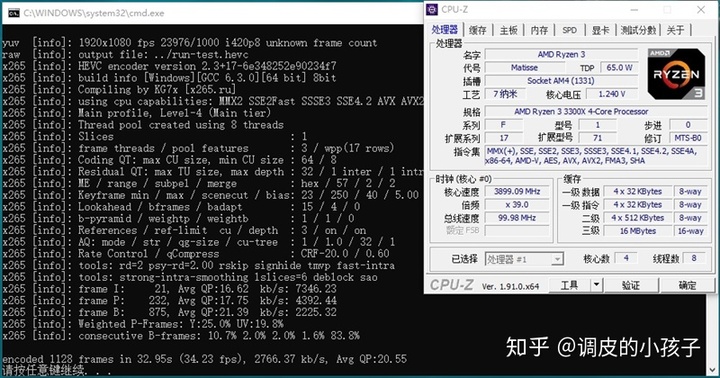
Task: Minimize the CPU-Z window
Action: coord(634,10)
